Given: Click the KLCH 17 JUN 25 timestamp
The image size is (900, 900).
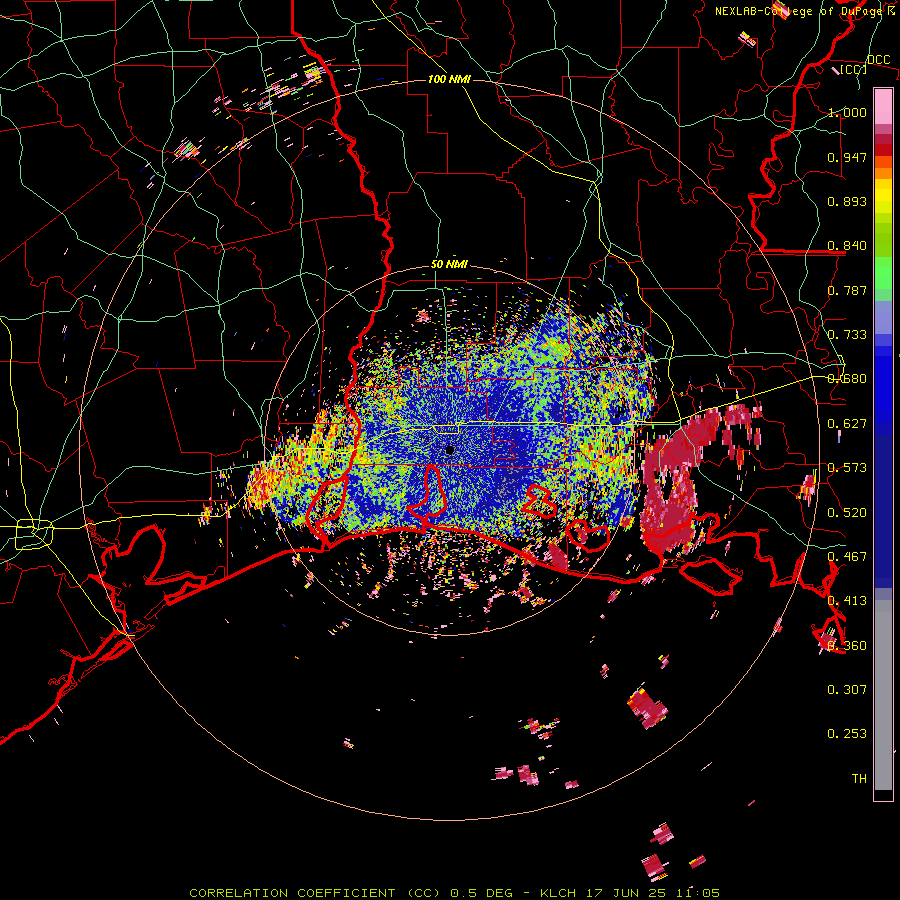Looking at the screenshot, I should pyautogui.click(x=631, y=893).
